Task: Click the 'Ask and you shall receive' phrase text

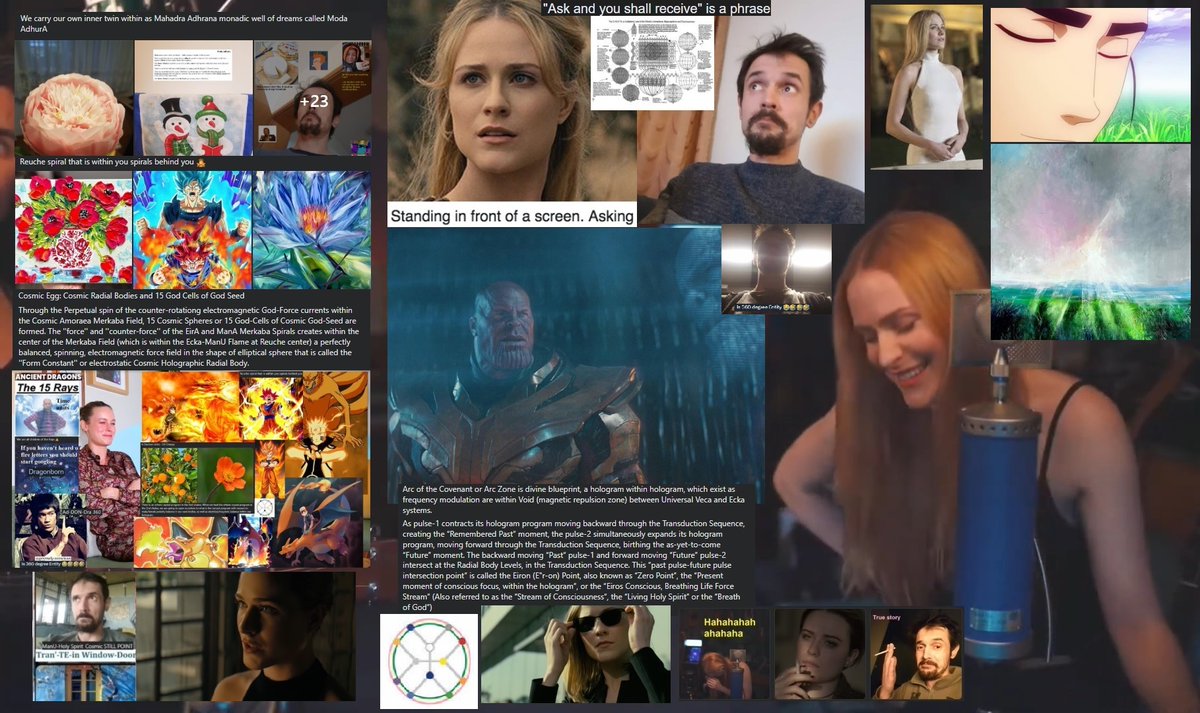Action: (x=656, y=8)
